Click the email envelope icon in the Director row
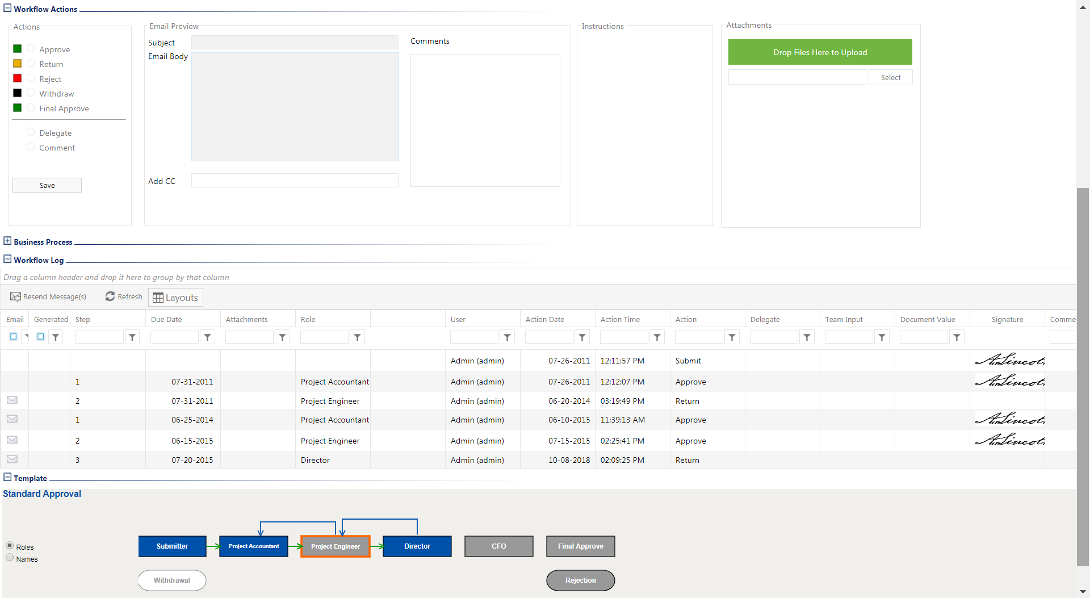 [13, 459]
